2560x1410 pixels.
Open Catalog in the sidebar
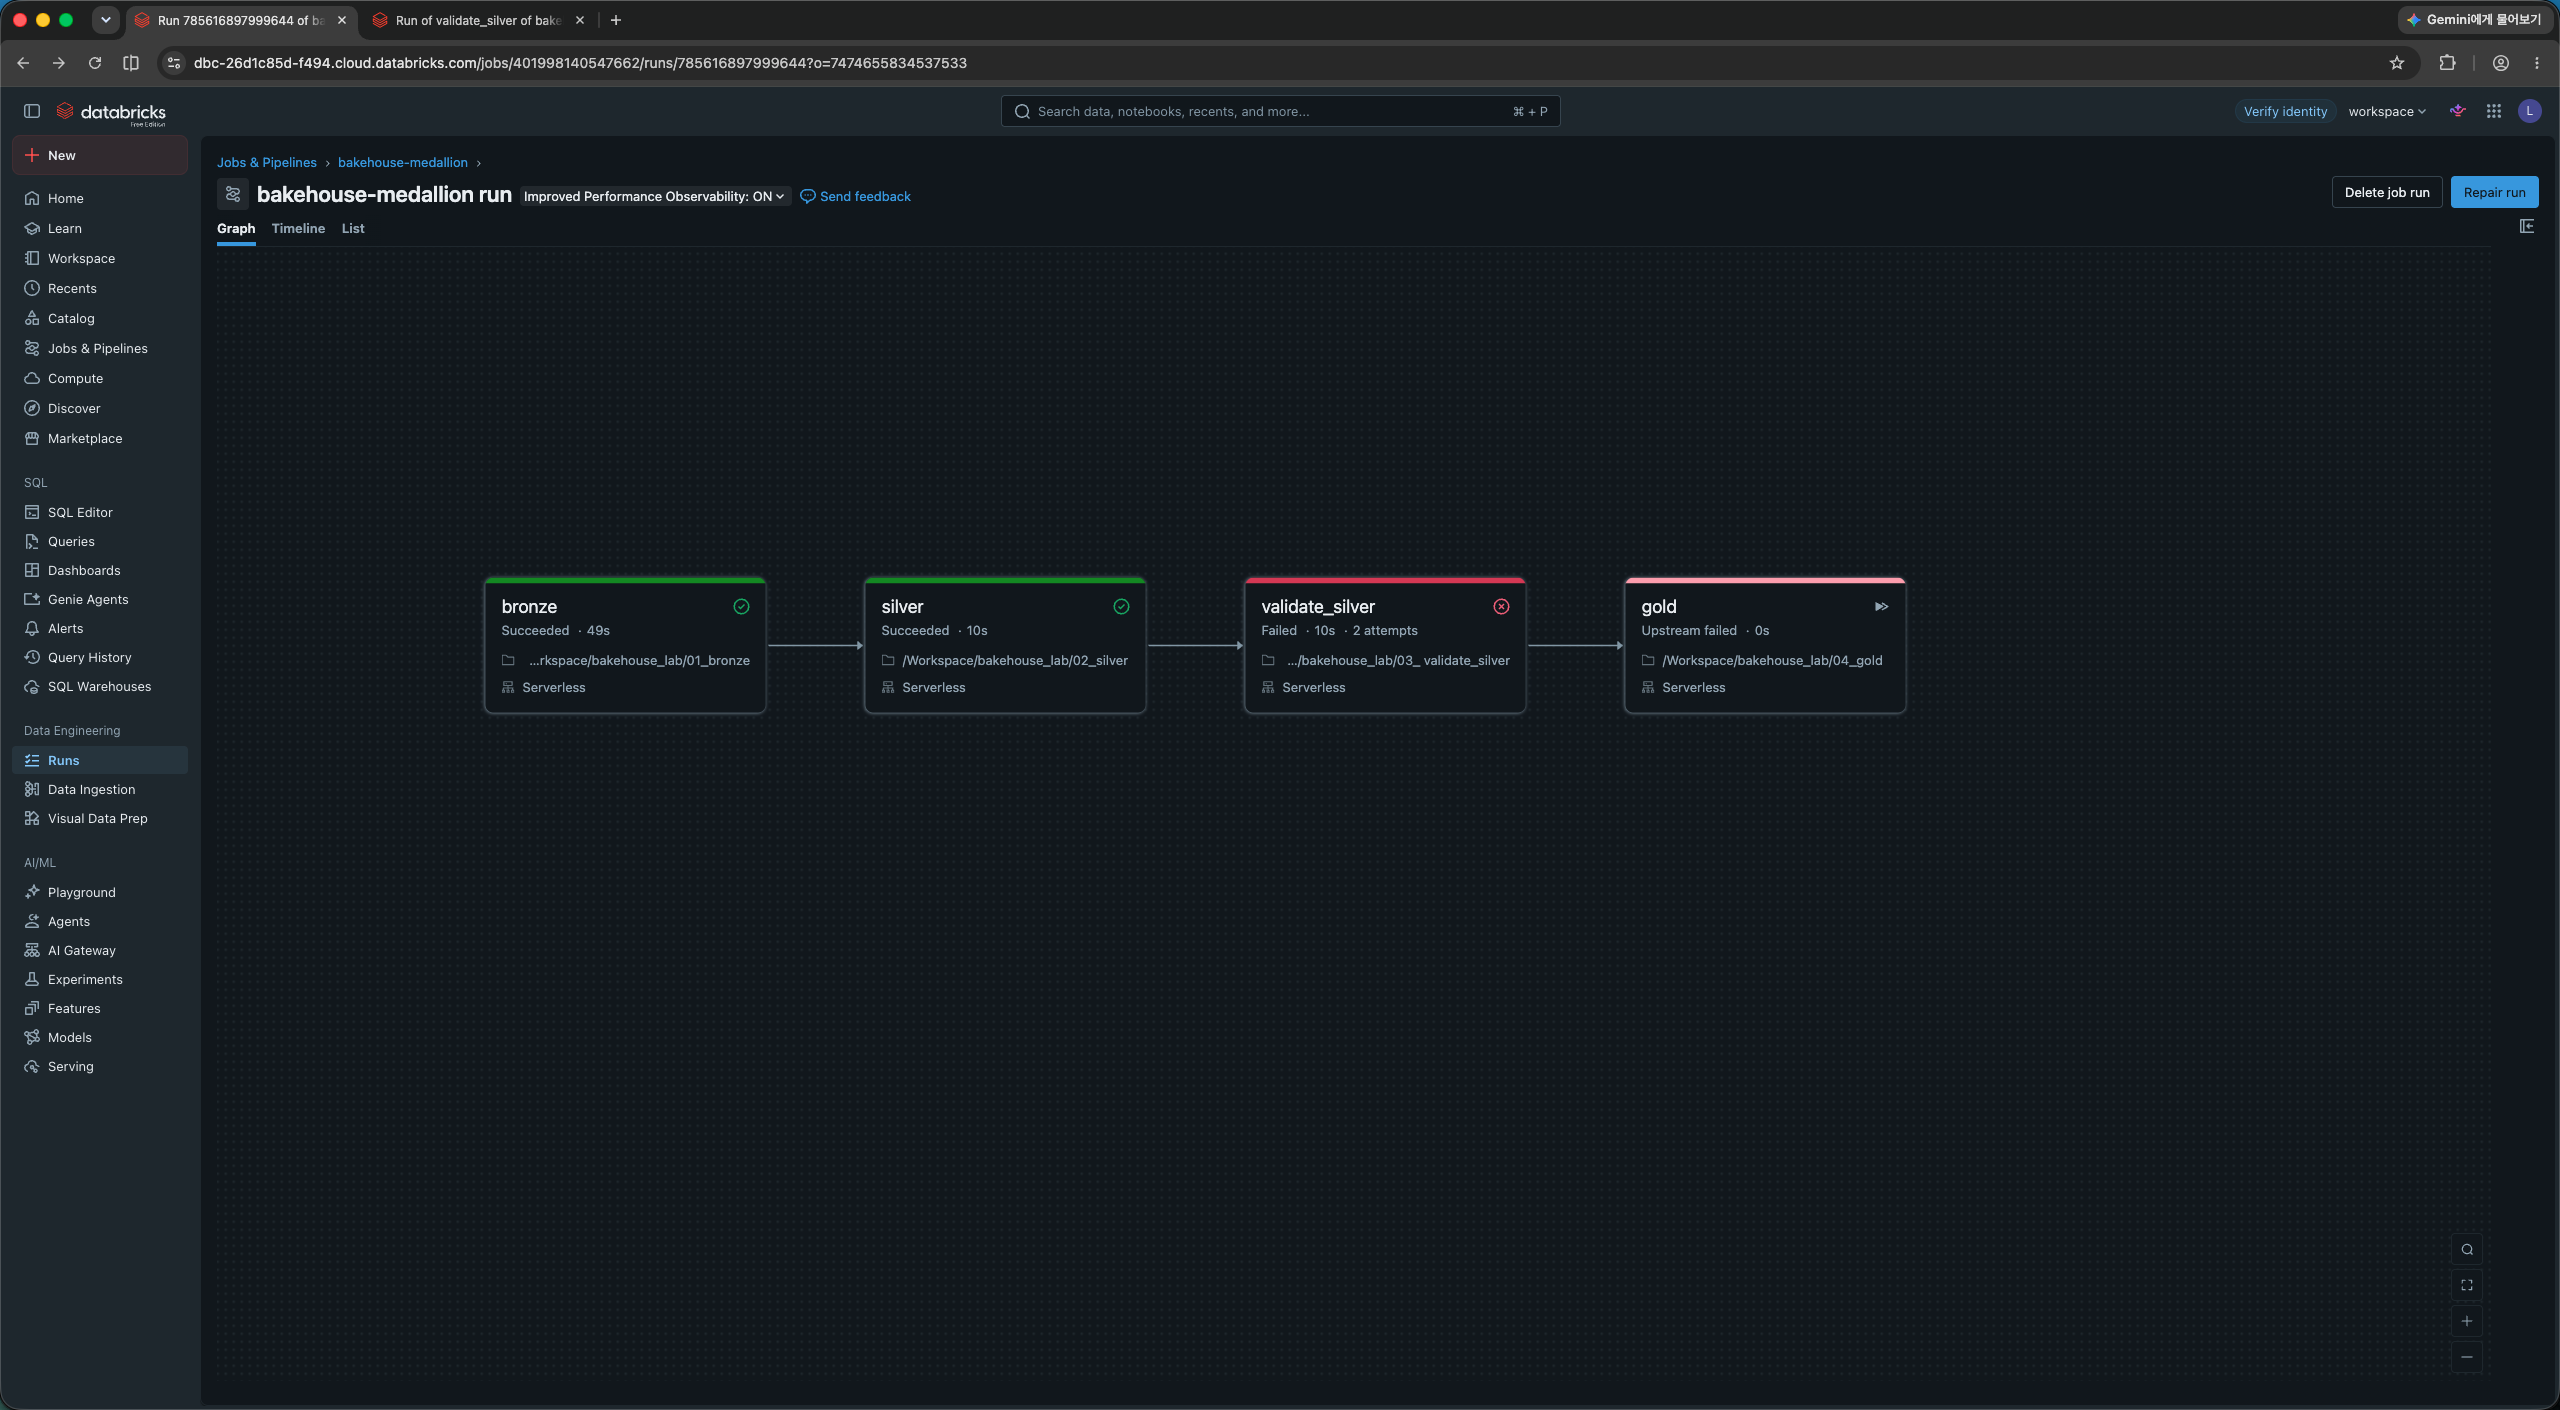click(x=100, y=318)
